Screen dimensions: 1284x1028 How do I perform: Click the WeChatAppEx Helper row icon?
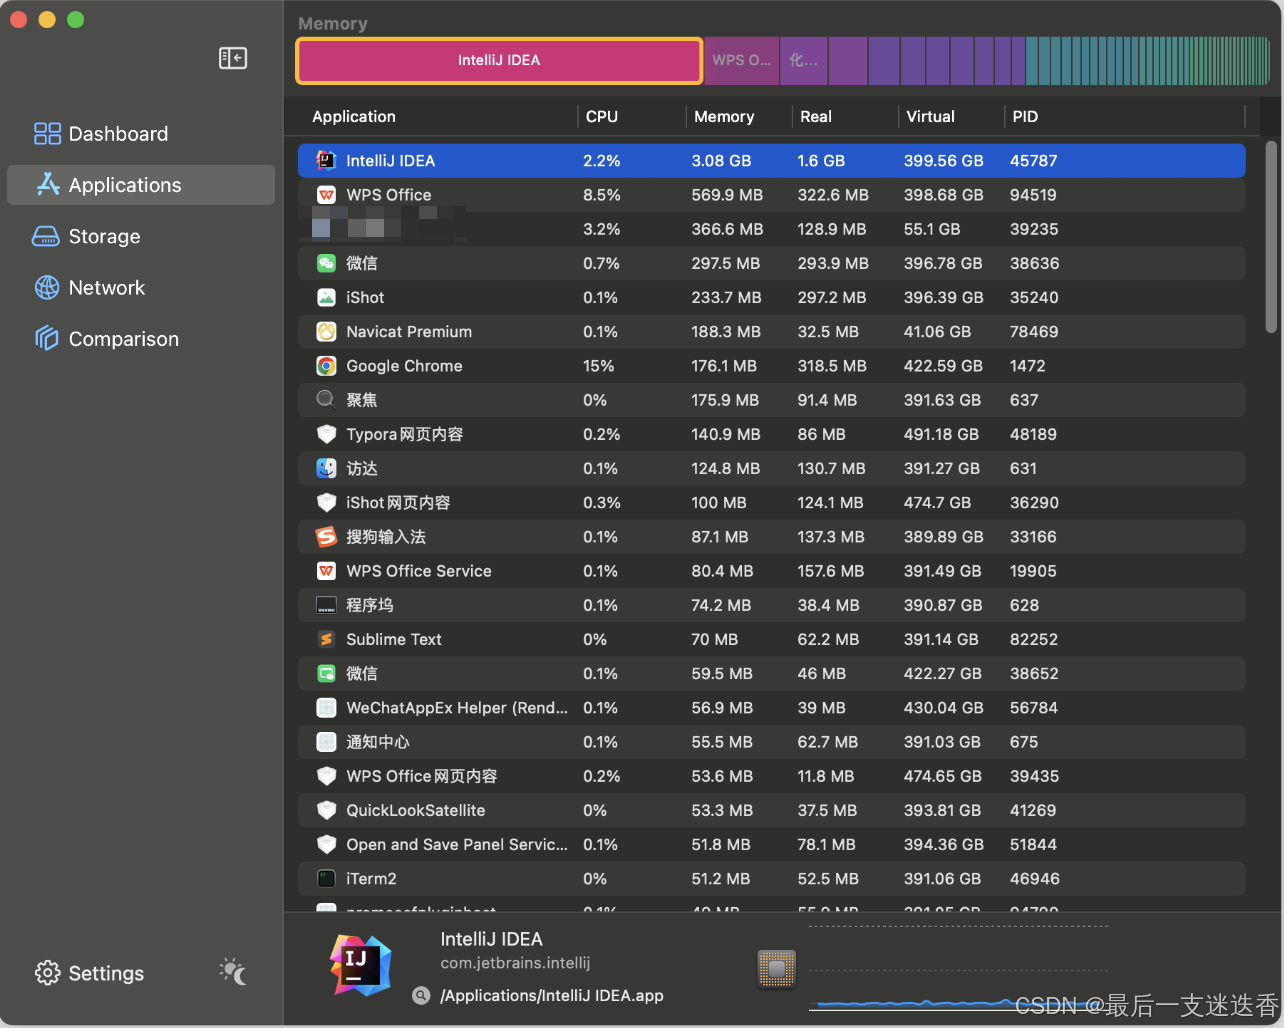tap(326, 708)
